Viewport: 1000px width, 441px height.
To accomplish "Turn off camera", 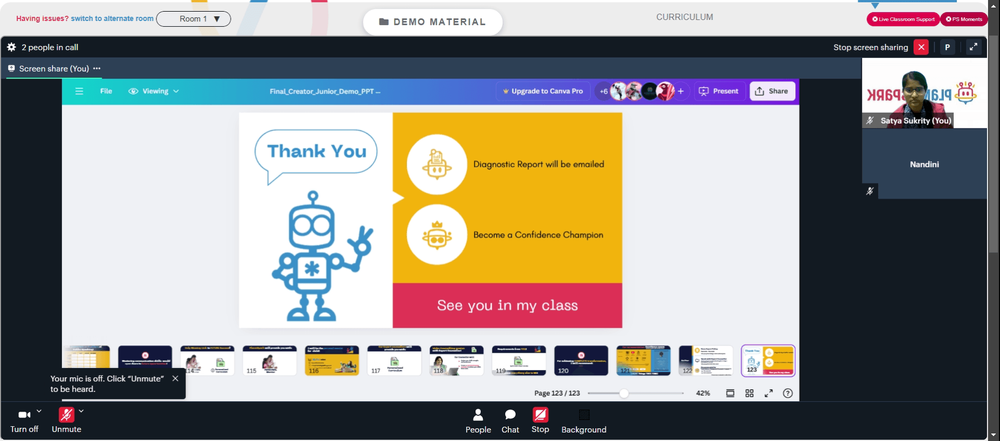I will coord(24,421).
